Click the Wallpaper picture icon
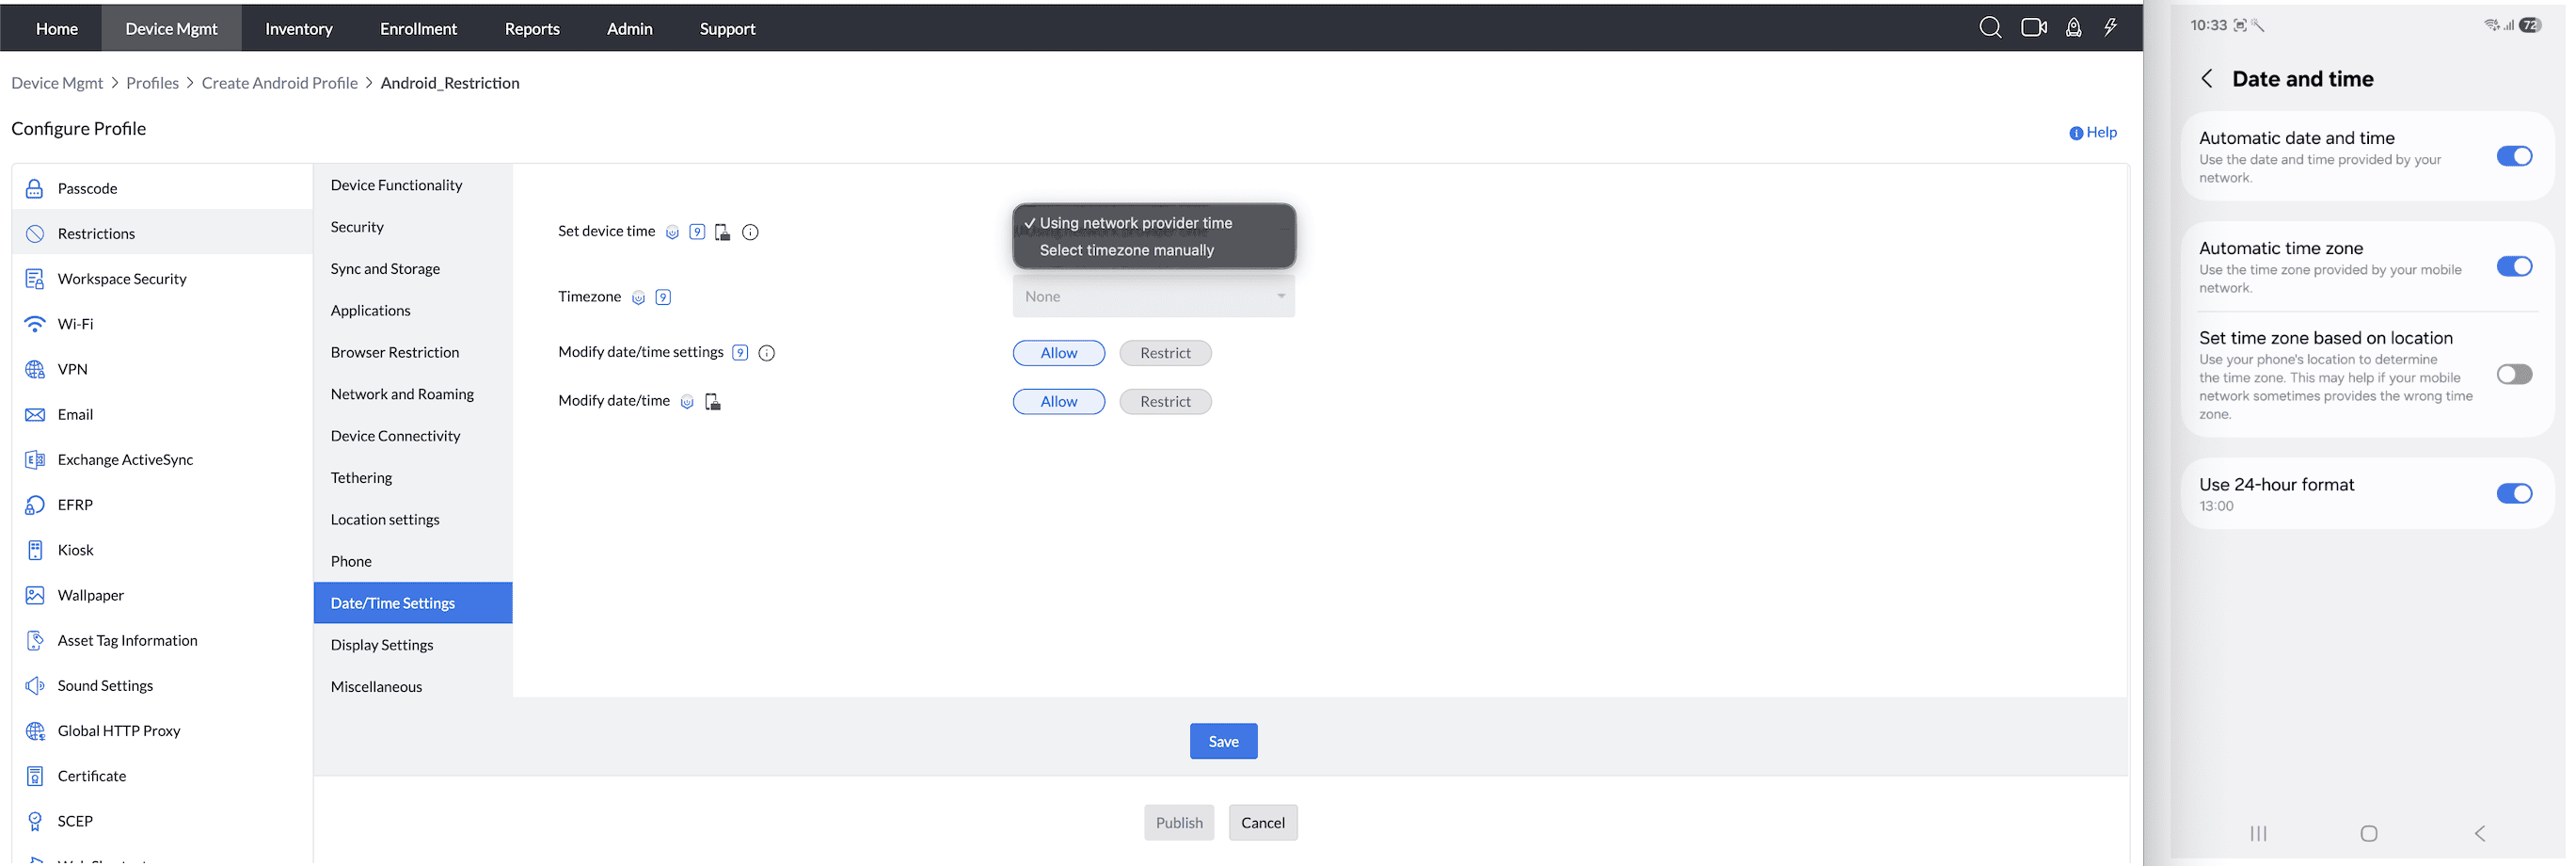Image resolution: width=2576 pixels, height=866 pixels. pyautogui.click(x=35, y=595)
